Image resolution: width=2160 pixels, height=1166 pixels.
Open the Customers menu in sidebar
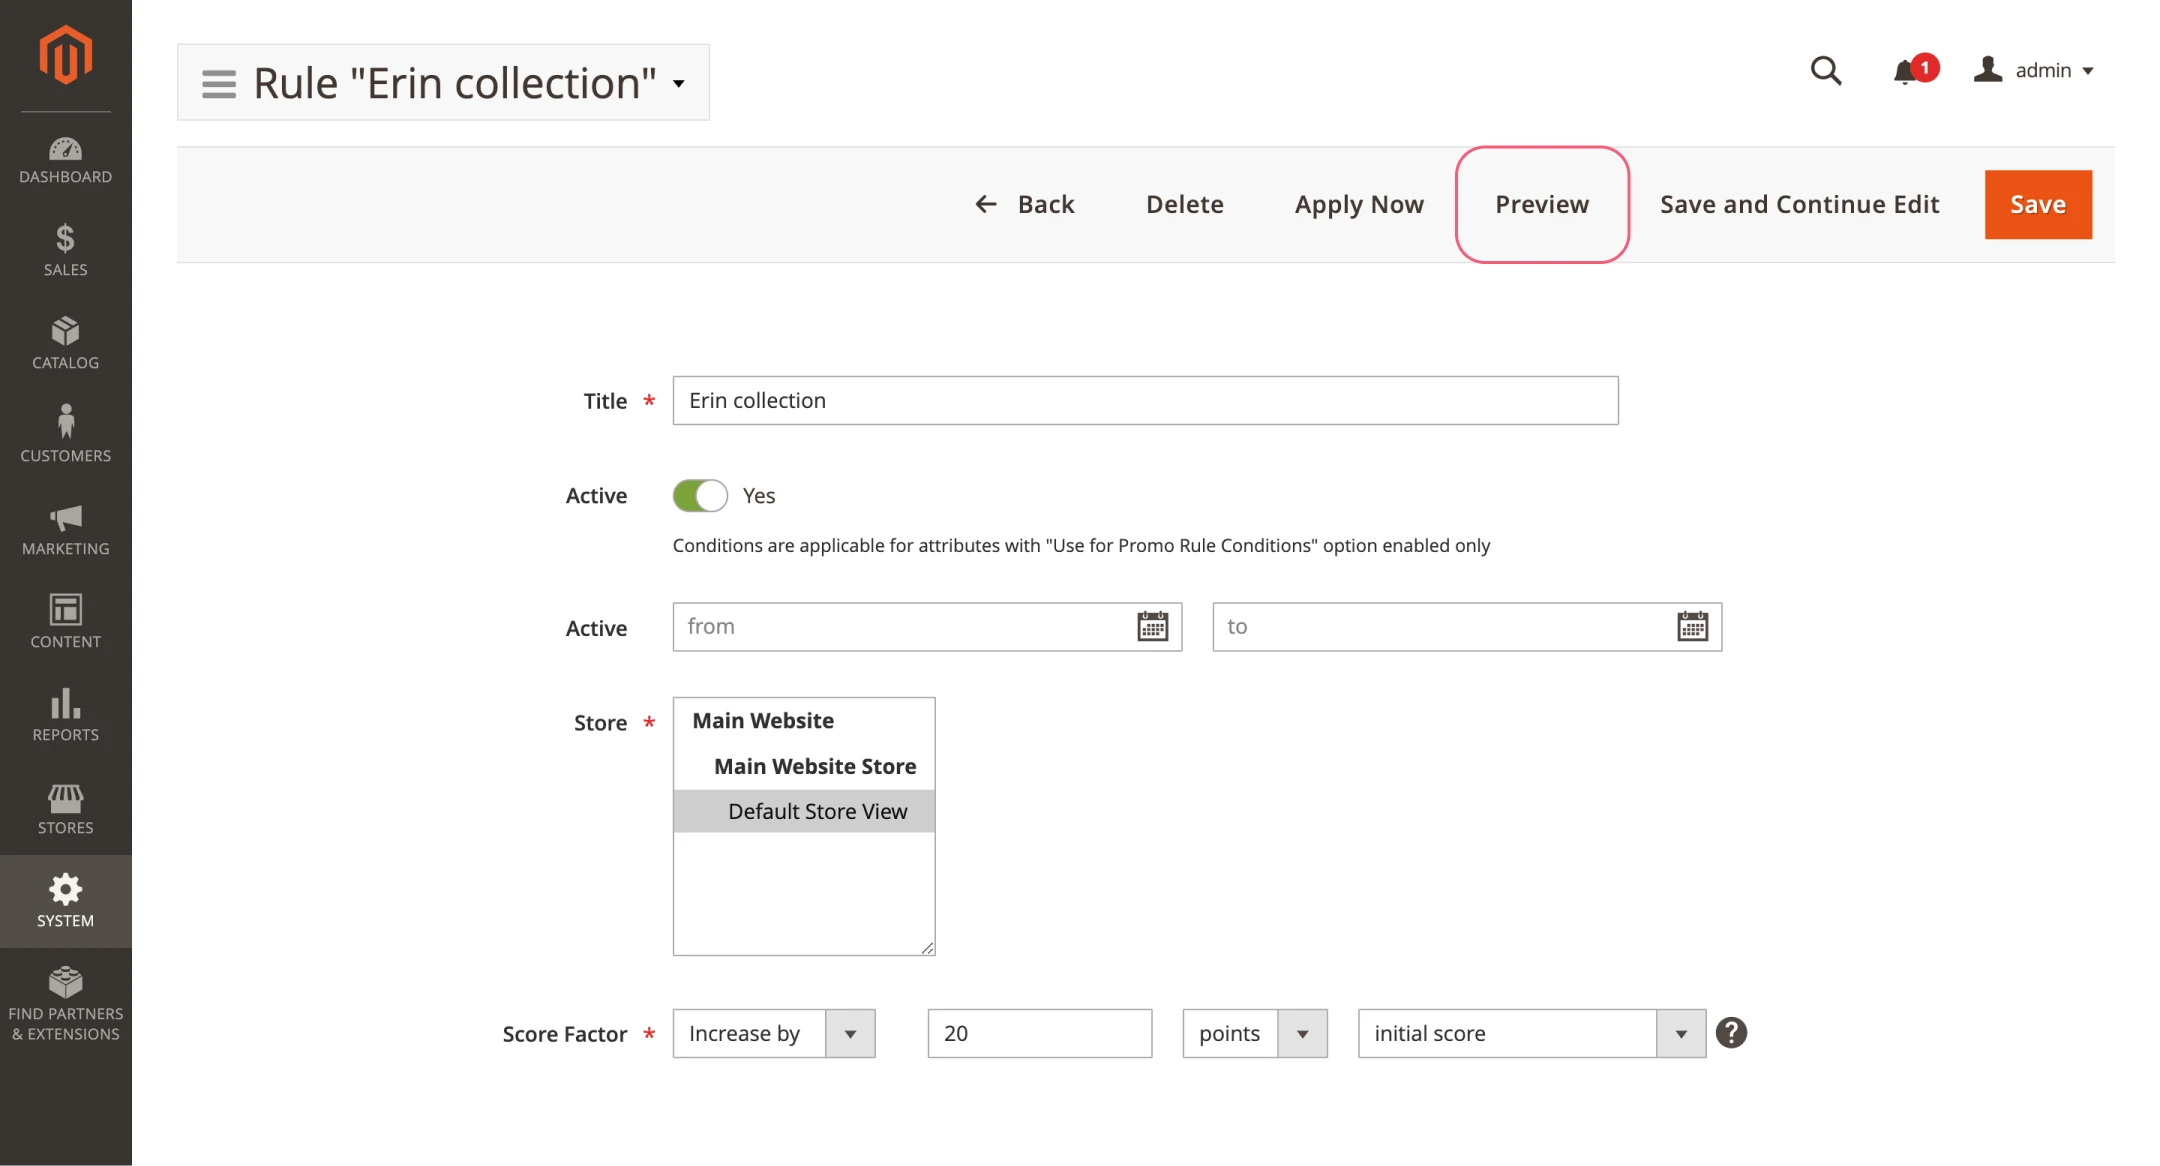65,436
